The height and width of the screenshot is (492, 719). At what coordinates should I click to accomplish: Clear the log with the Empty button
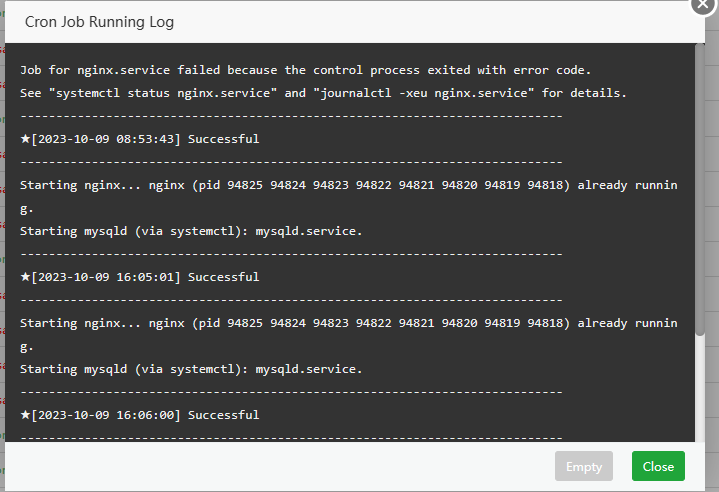click(x=584, y=467)
